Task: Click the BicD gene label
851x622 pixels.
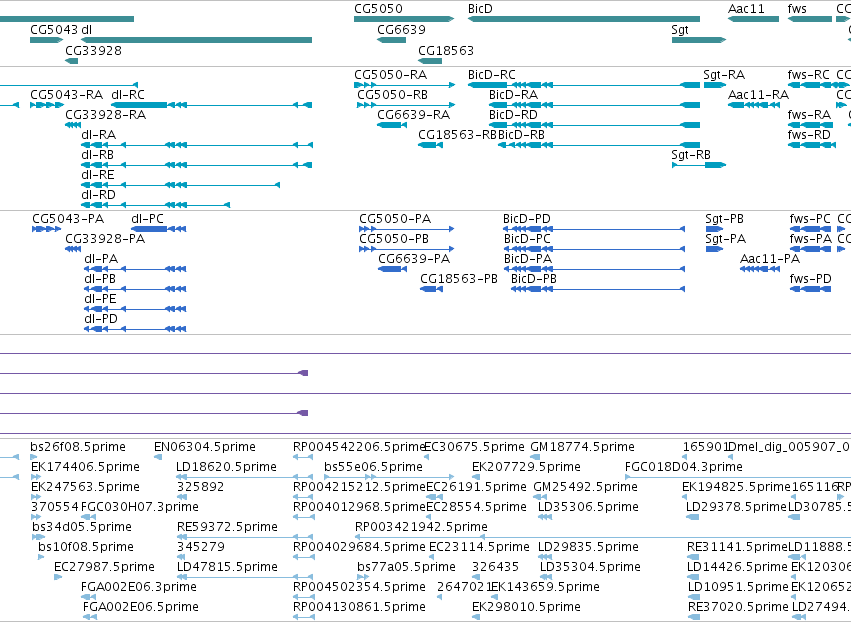Action: pos(480,9)
